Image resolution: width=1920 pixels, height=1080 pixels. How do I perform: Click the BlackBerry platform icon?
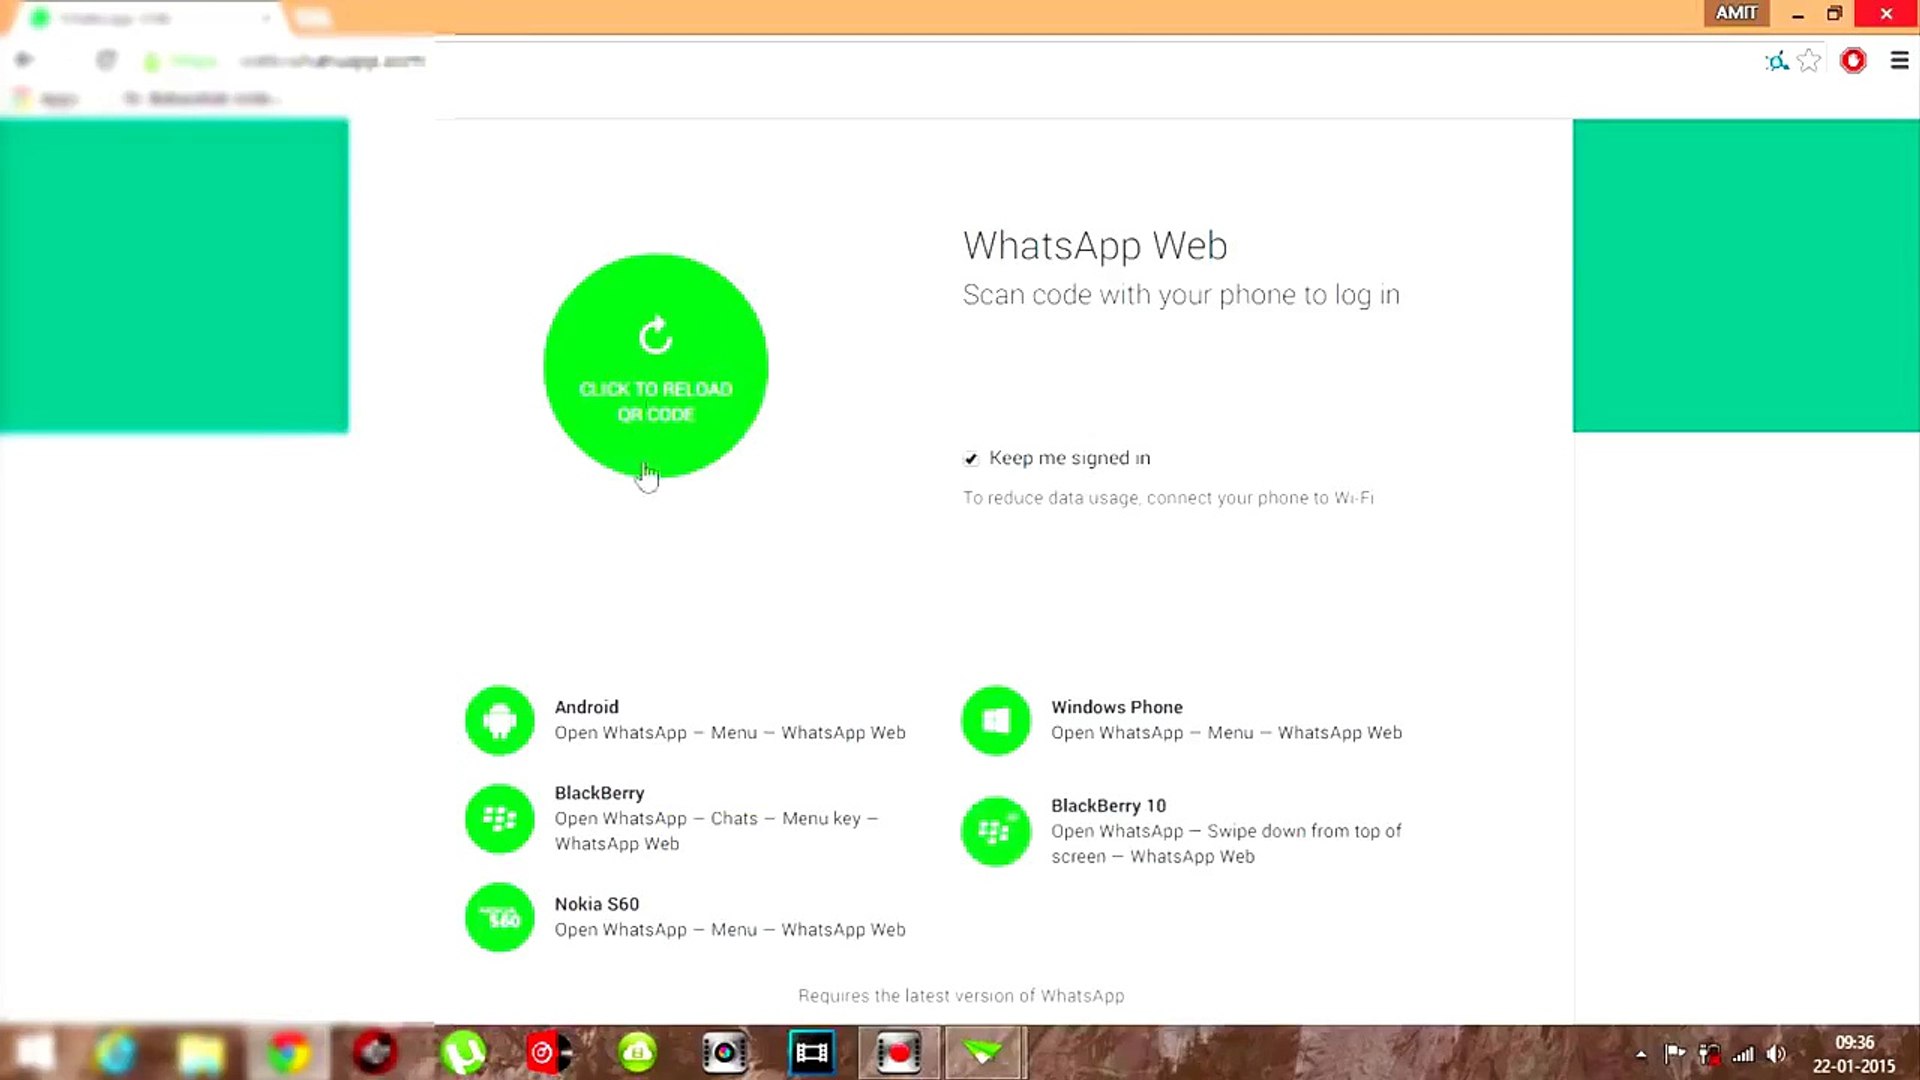tap(500, 818)
